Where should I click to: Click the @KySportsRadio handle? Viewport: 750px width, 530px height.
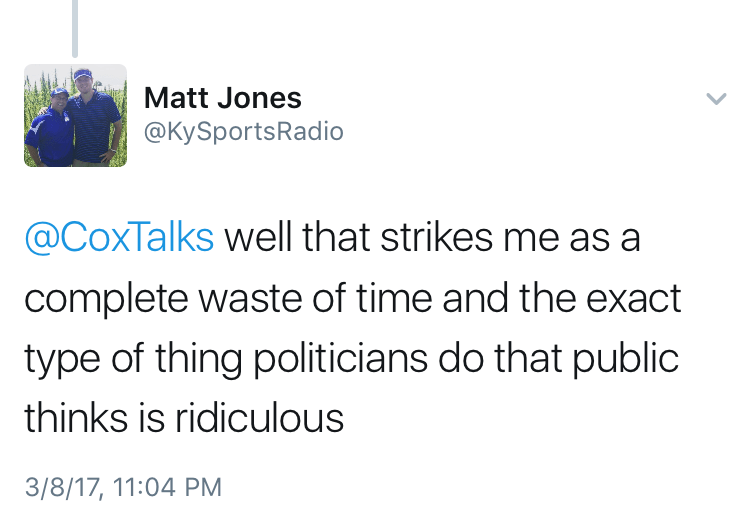(x=243, y=131)
